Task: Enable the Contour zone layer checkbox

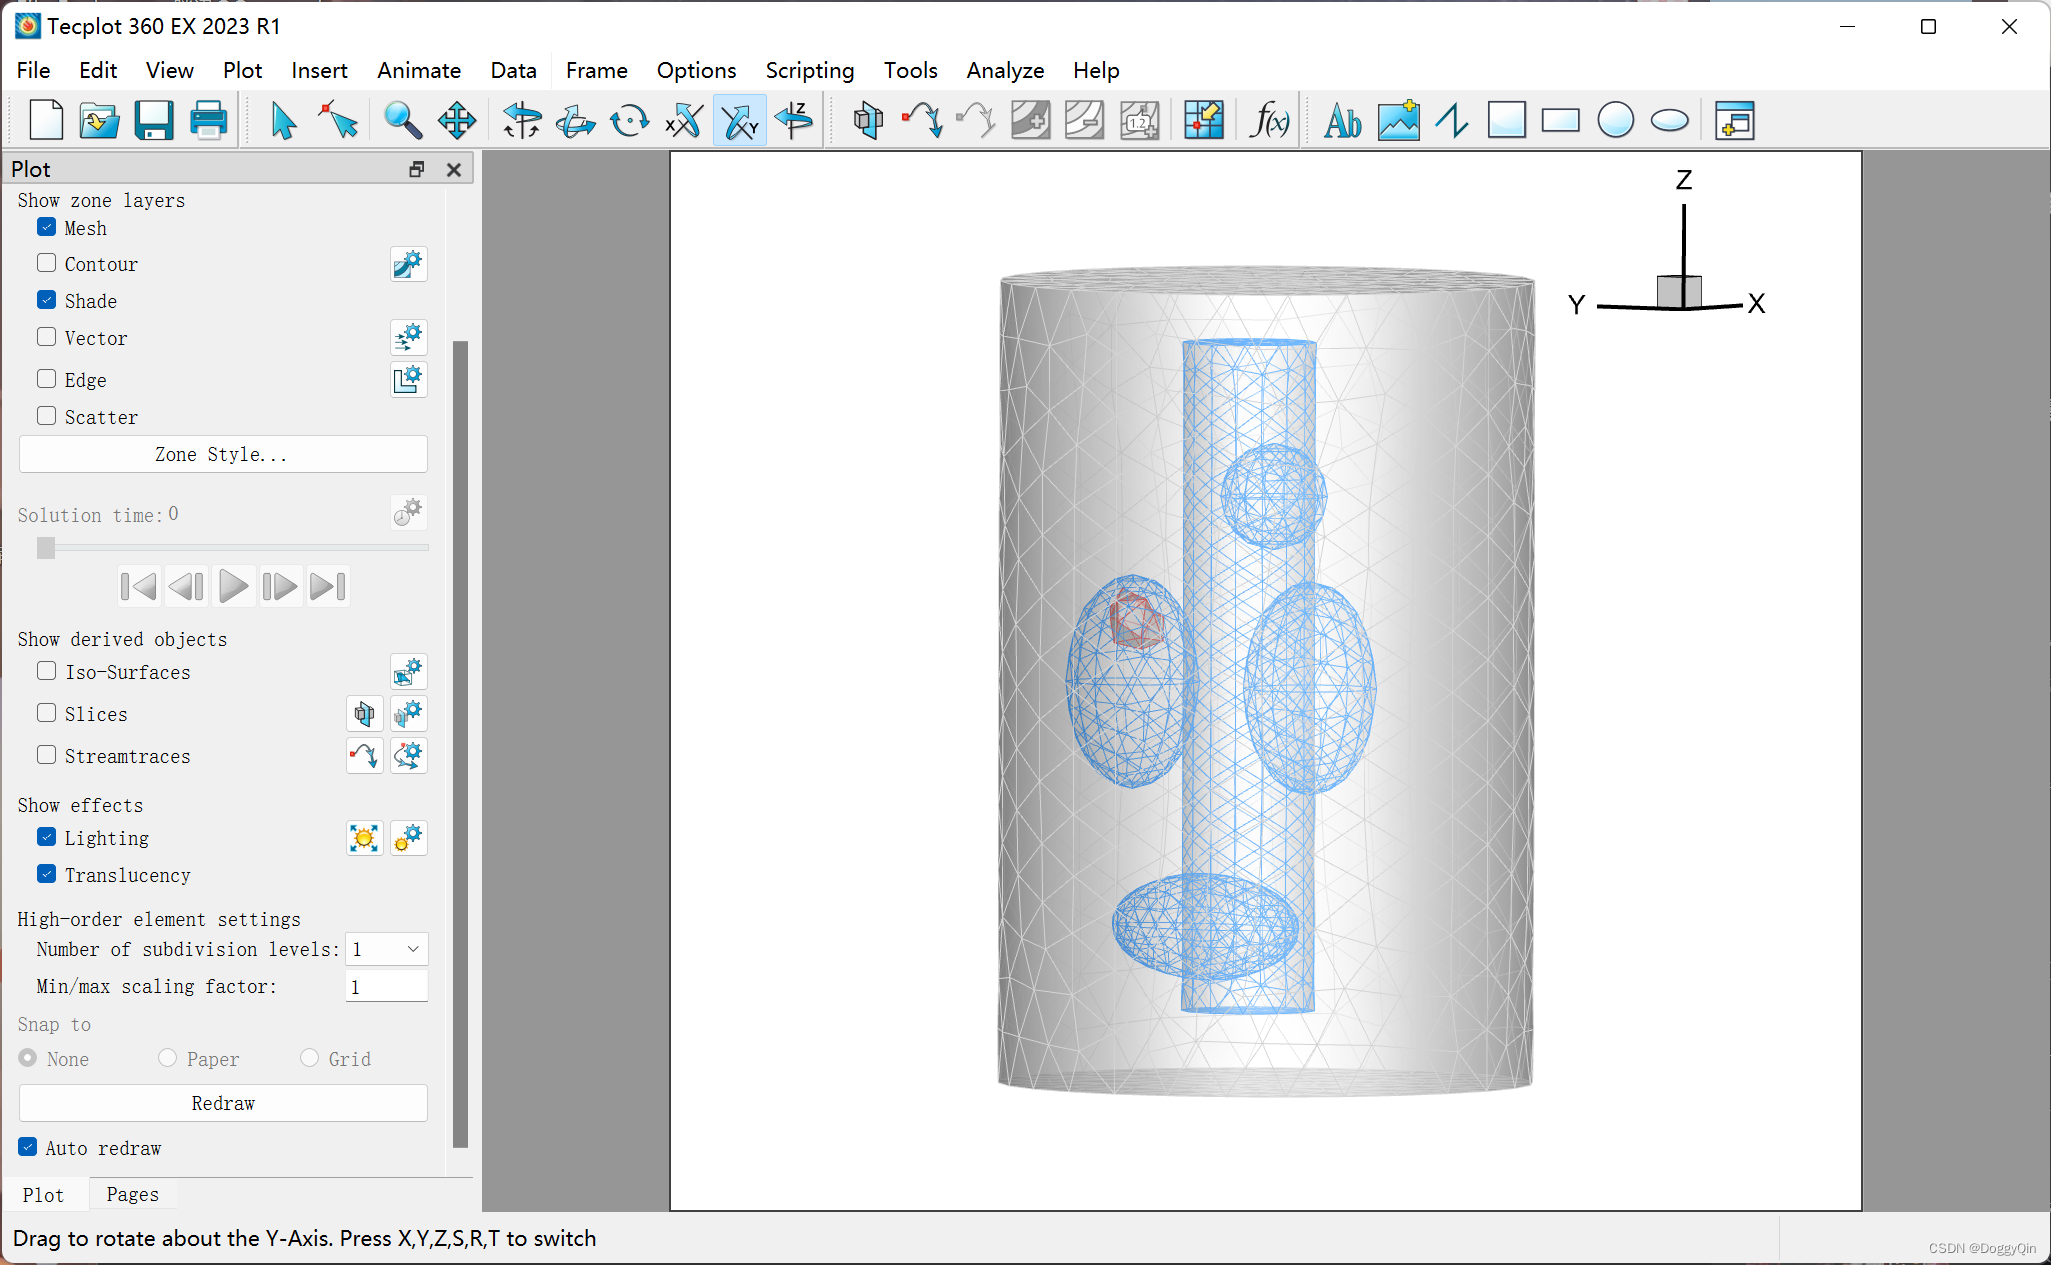Action: tap(47, 263)
